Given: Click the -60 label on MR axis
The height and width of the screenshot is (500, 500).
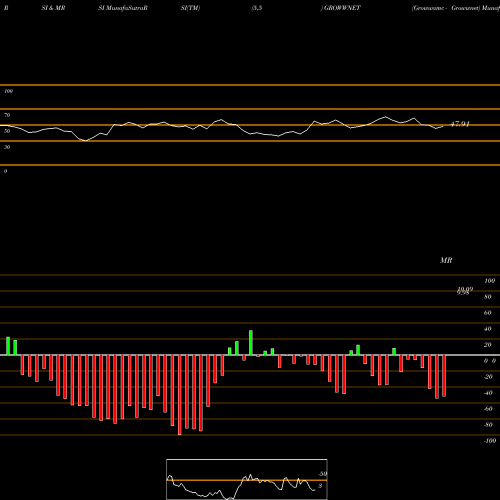Looking at the screenshot, I should click(x=488, y=409).
